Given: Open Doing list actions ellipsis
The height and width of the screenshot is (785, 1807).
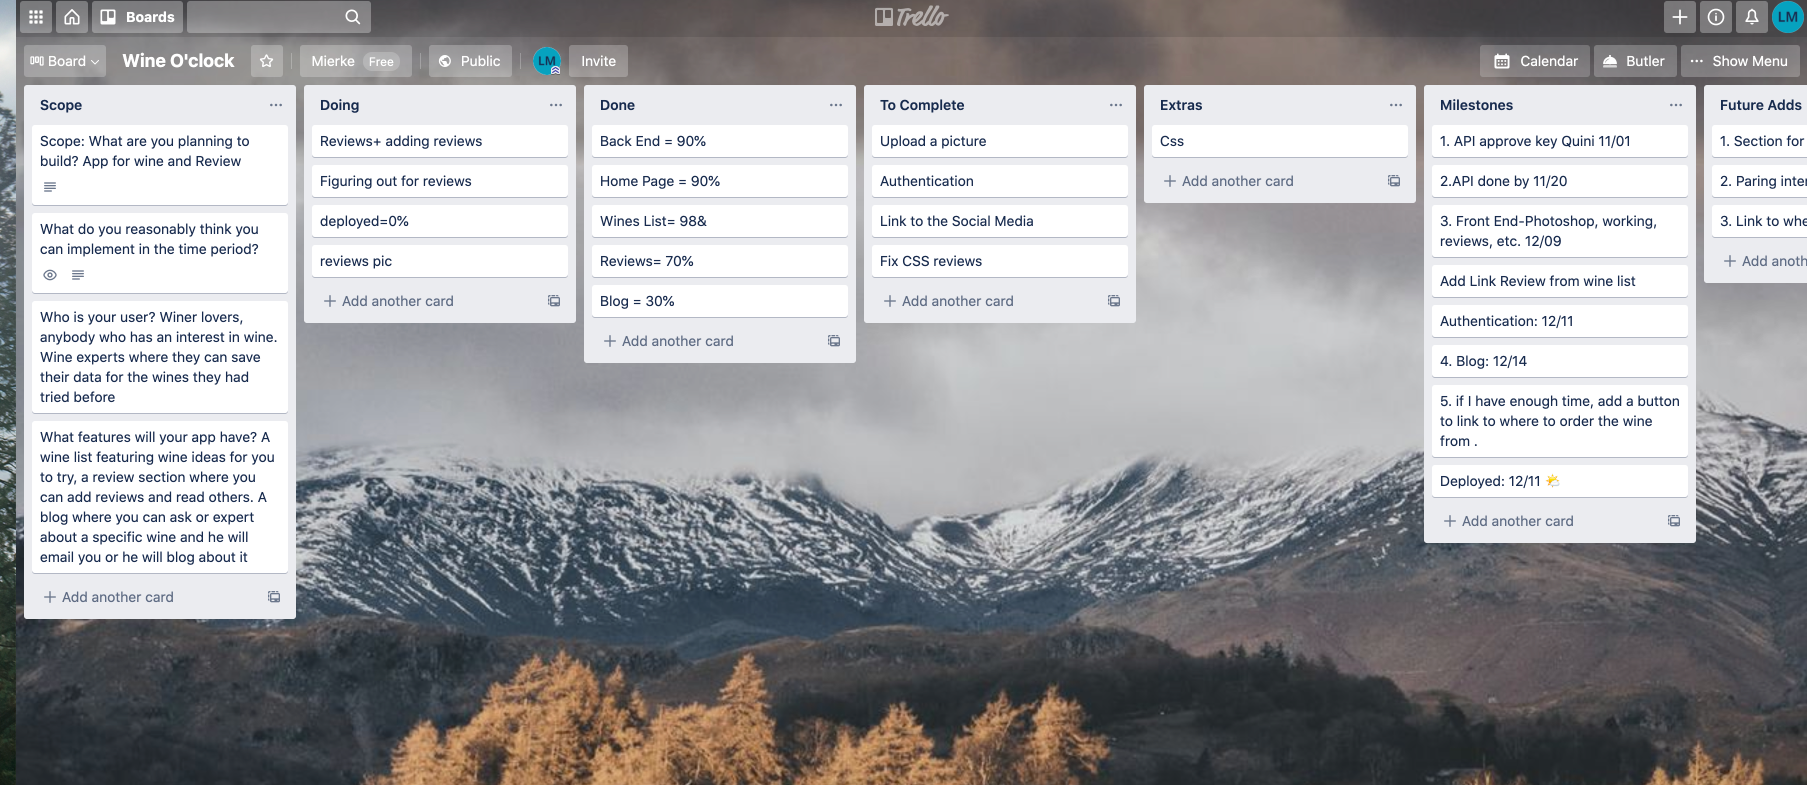Looking at the screenshot, I should [556, 105].
